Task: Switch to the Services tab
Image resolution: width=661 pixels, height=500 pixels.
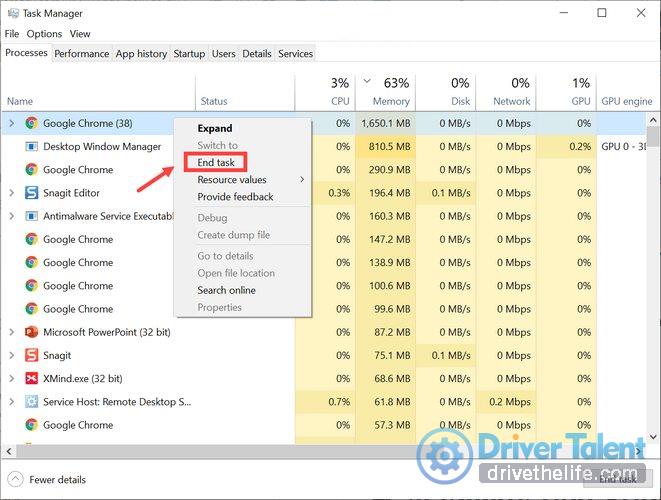Action: tap(296, 54)
